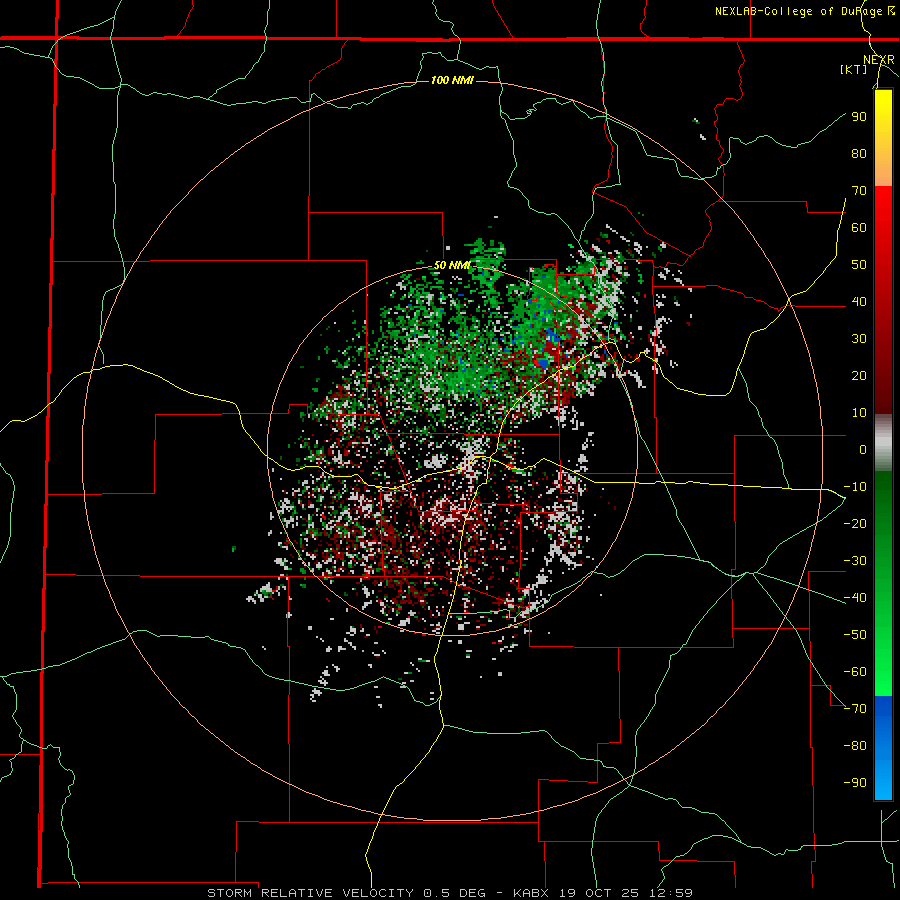Click the 100 NMI range ring label
Viewport: 900px width, 900px height.
[x=452, y=80]
